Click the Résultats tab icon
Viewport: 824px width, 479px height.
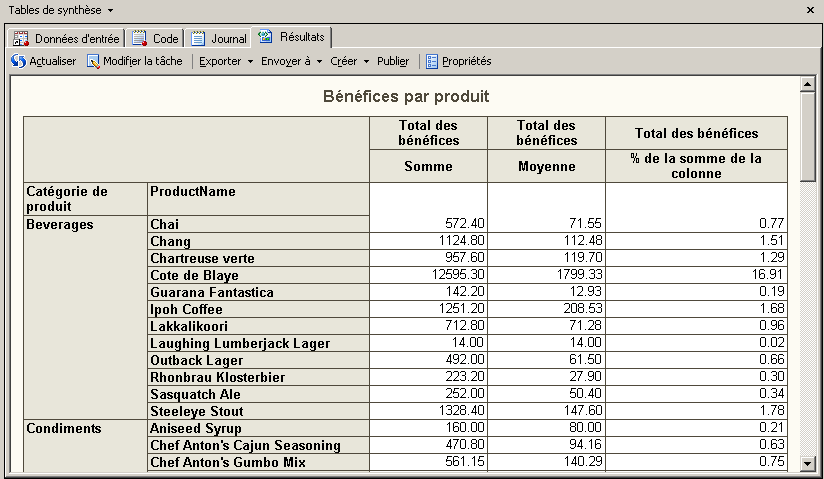pos(265,38)
